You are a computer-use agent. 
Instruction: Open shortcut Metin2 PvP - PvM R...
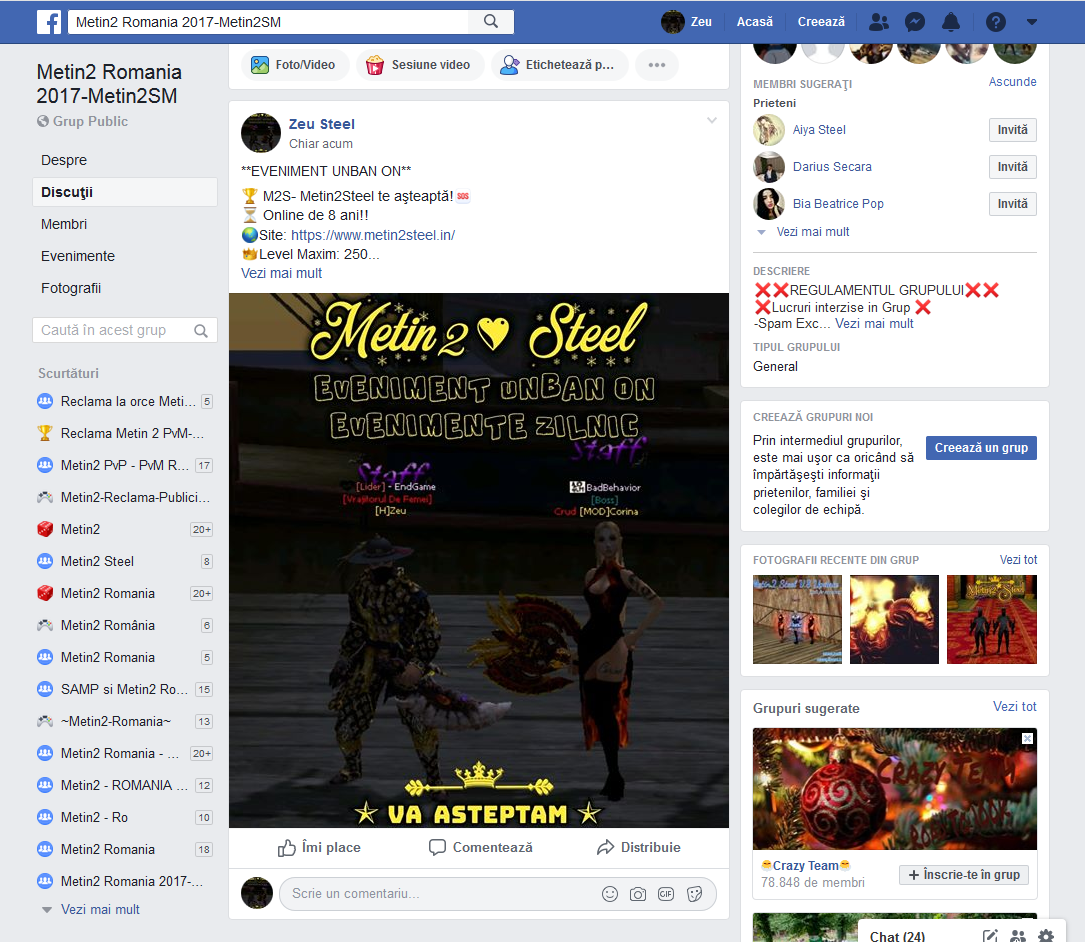point(125,465)
